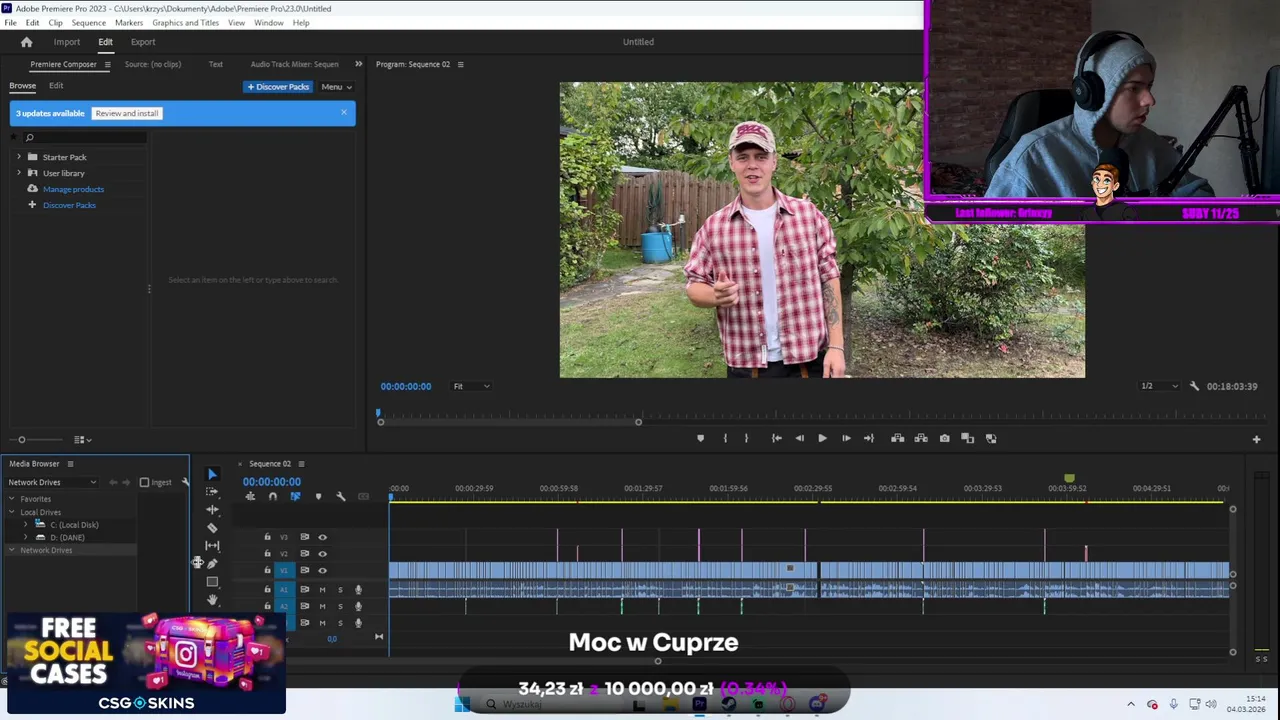Viewport: 1280px width, 720px height.
Task: Enable voice-over record on A1
Action: coord(358,589)
